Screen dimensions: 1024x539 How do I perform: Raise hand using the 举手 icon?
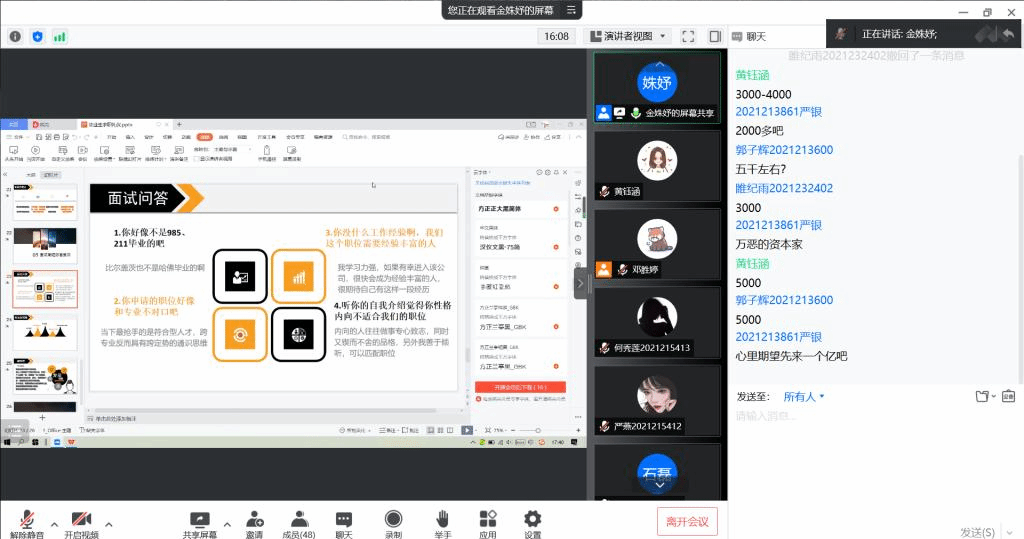click(442, 519)
